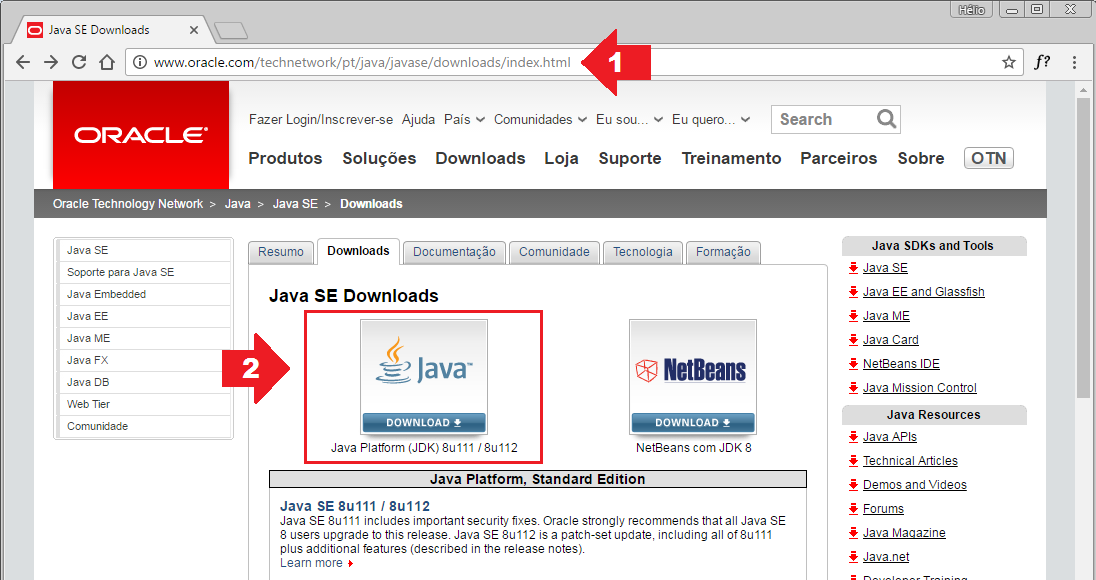Click Download button under NetBeans logo
This screenshot has height=580, width=1096.
click(693, 422)
